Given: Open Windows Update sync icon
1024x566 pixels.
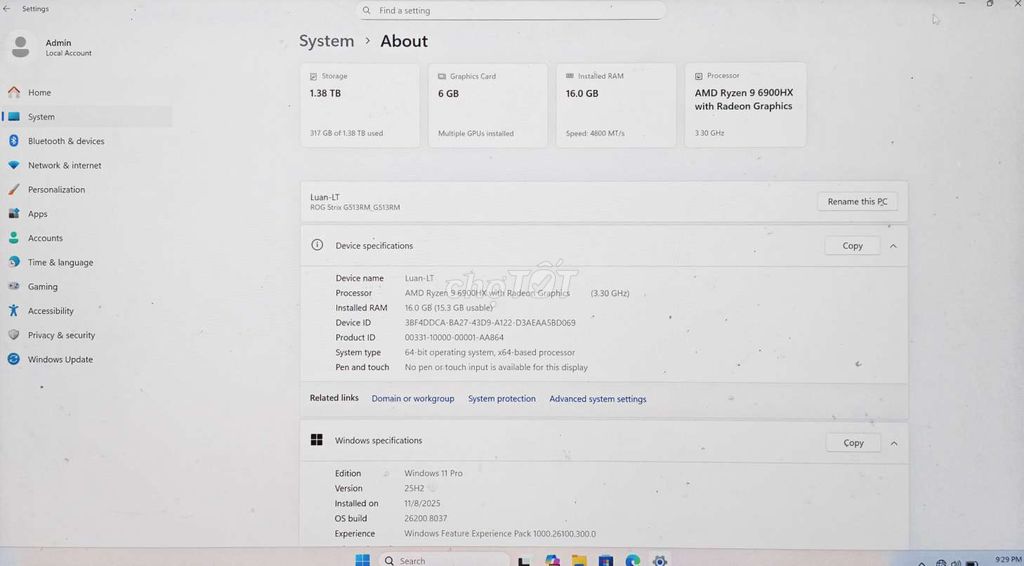Looking at the screenshot, I should (14, 359).
